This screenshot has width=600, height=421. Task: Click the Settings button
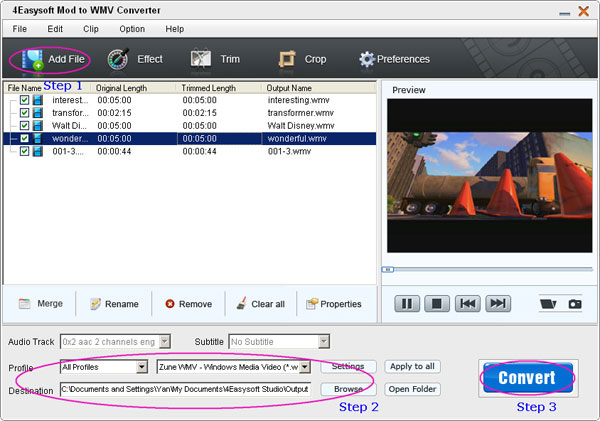point(348,367)
